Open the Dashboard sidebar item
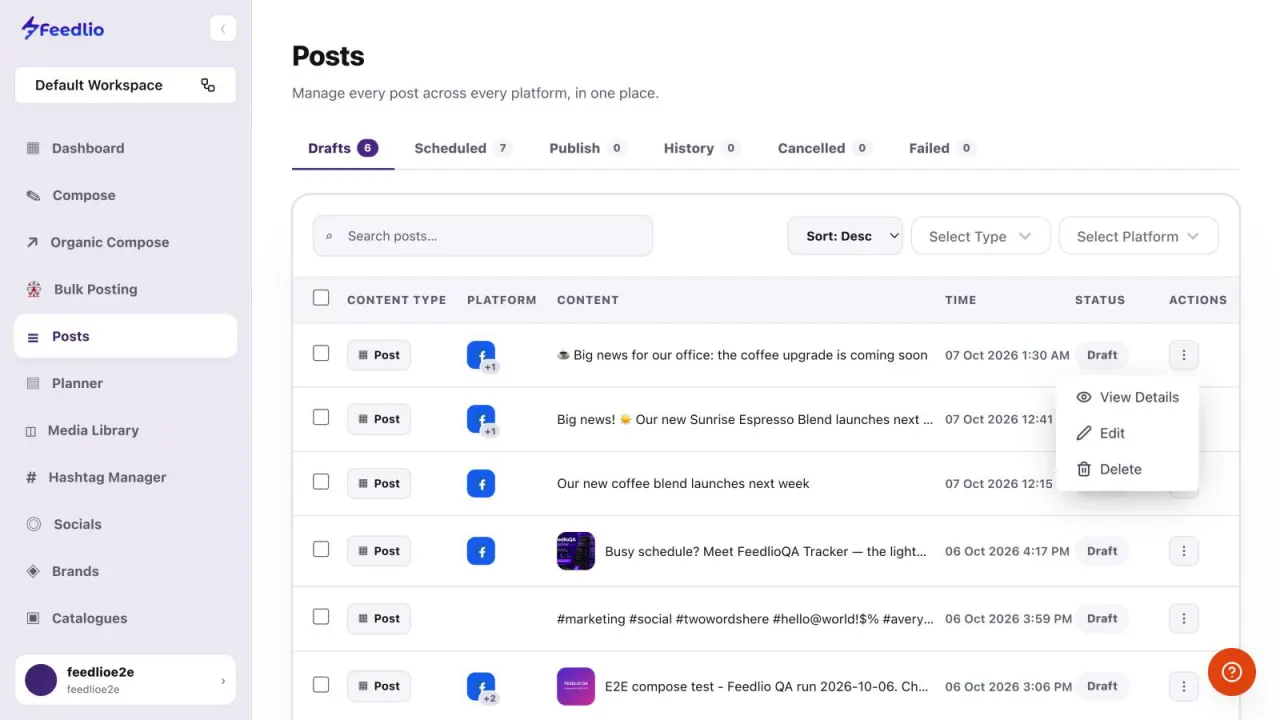Viewport: 1280px width, 720px height. [125, 148]
